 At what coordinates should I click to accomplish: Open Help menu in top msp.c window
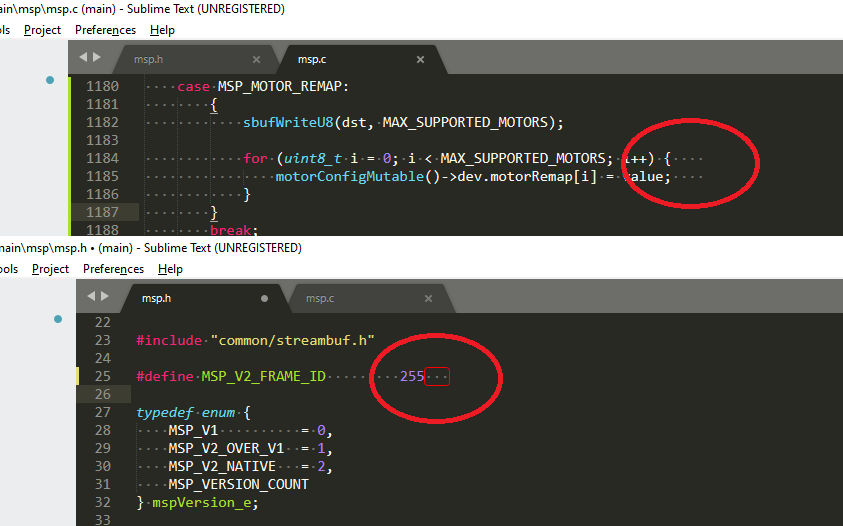162,30
